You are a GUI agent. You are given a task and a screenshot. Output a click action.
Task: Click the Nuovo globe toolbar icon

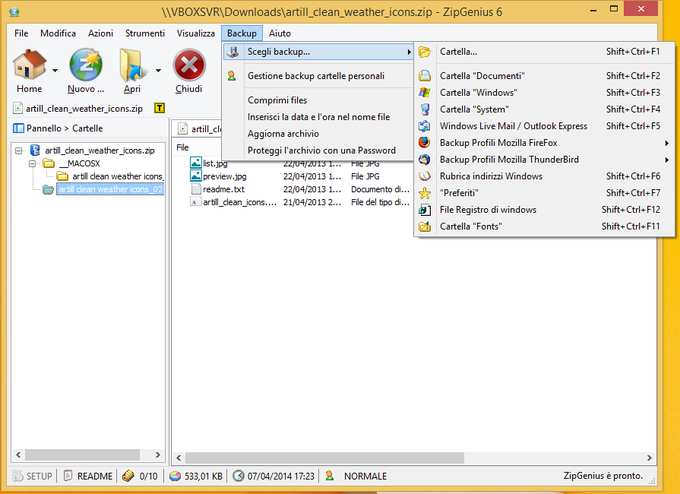pos(86,65)
